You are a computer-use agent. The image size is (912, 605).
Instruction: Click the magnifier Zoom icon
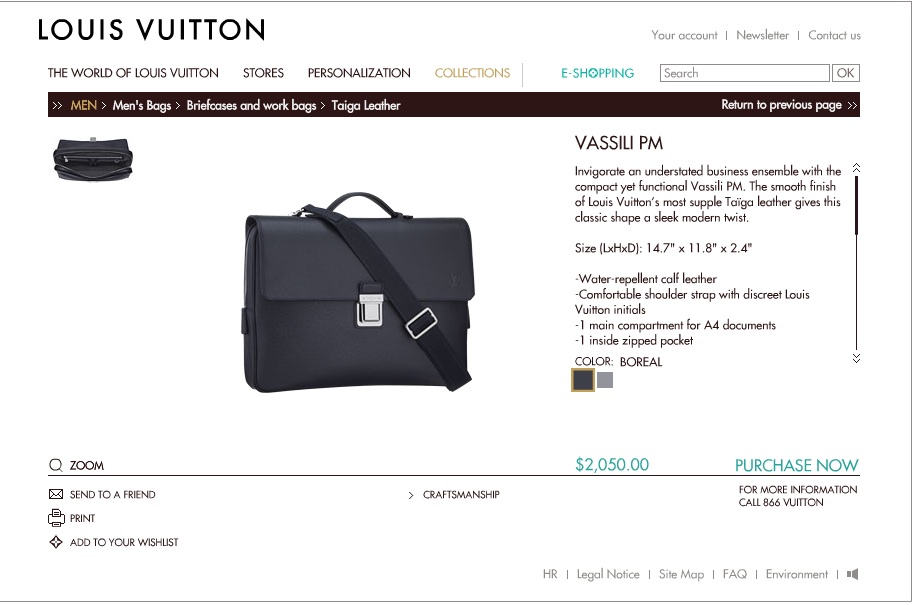55,465
